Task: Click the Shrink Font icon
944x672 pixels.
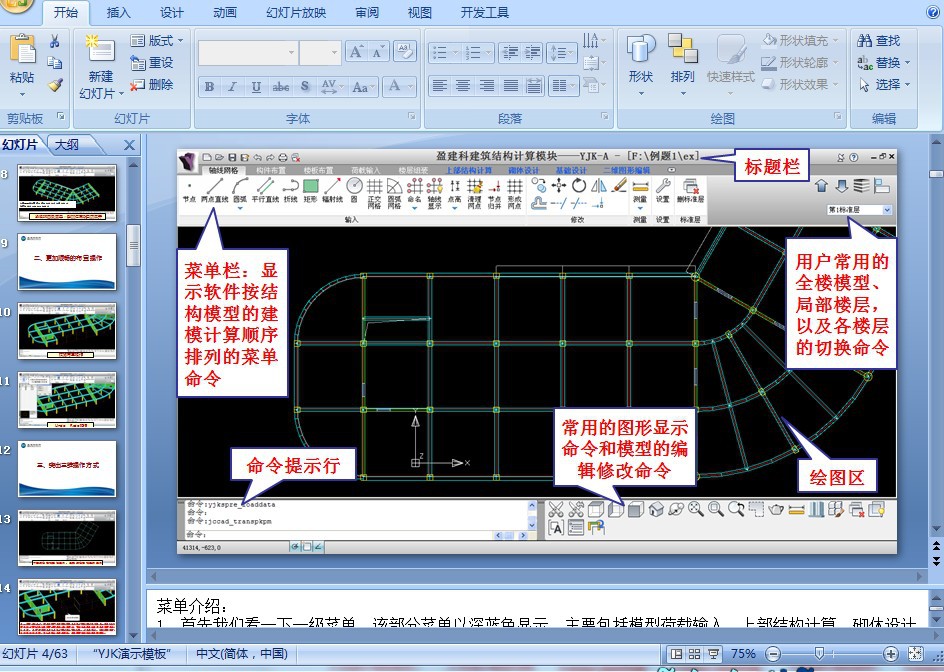Action: (377, 52)
